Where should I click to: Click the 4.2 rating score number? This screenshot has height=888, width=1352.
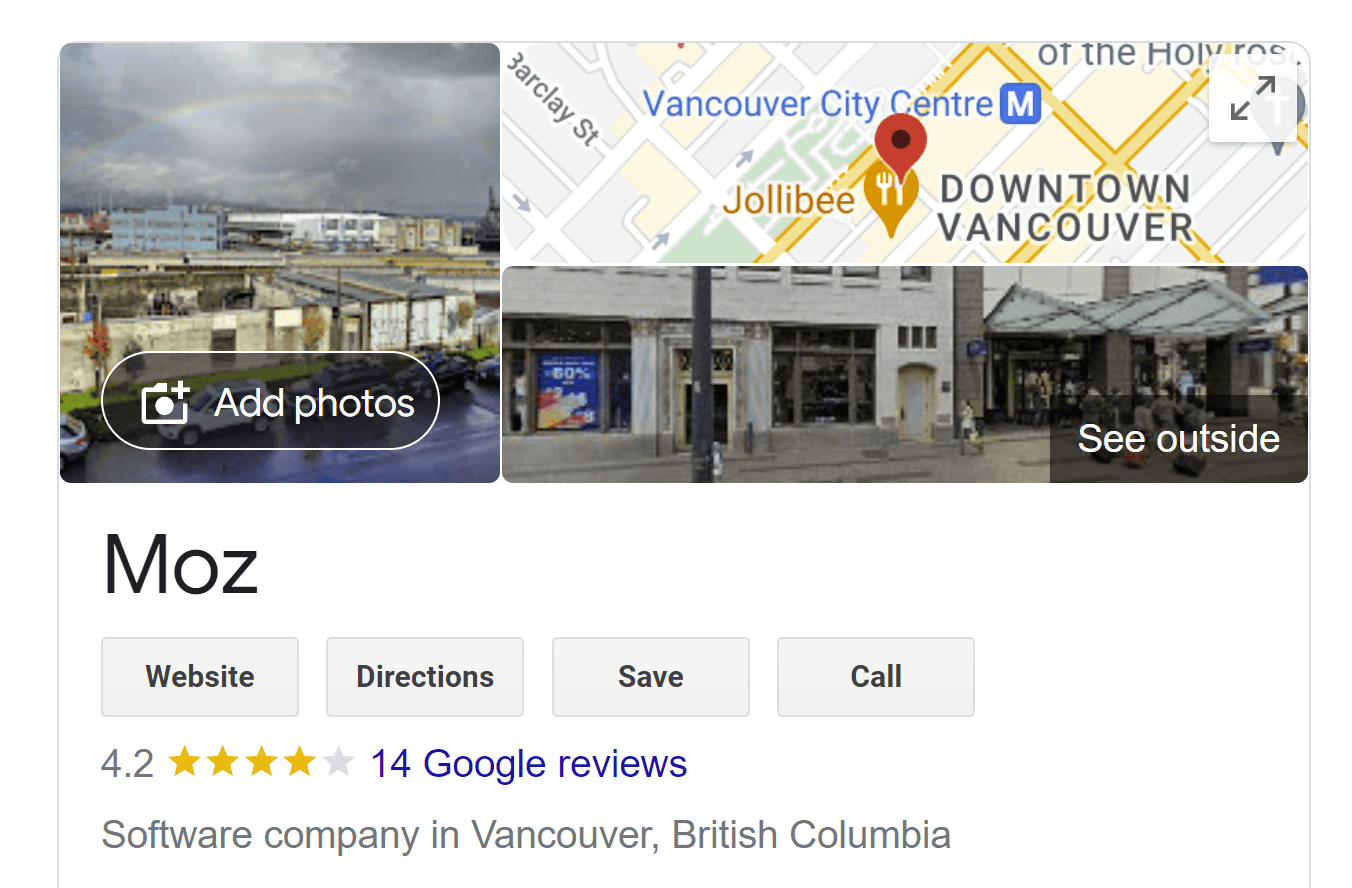[x=127, y=764]
